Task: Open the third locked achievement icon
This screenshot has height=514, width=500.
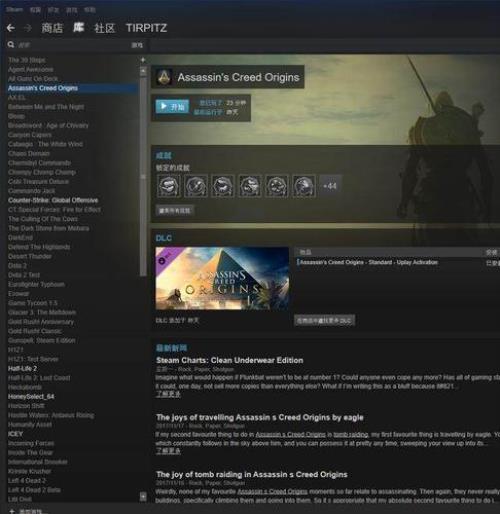Action: [x=223, y=186]
